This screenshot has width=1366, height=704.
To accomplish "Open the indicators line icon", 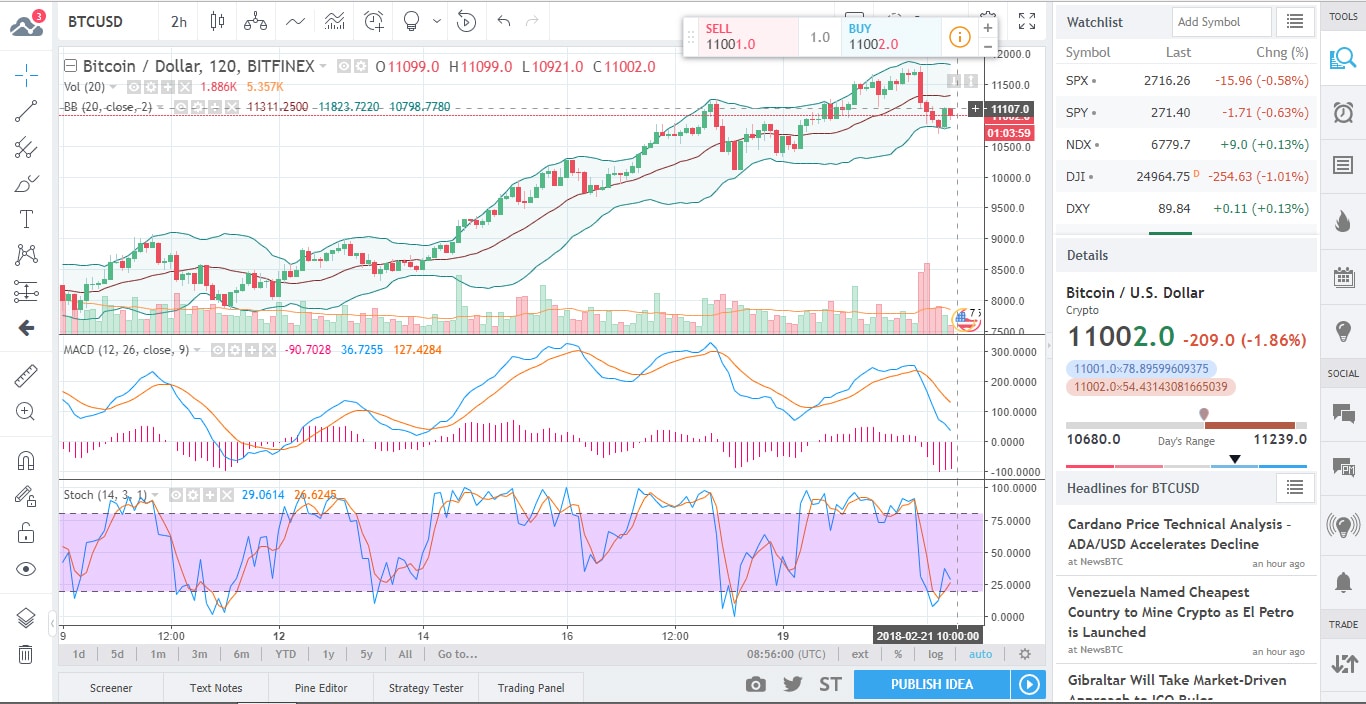I will coord(295,20).
